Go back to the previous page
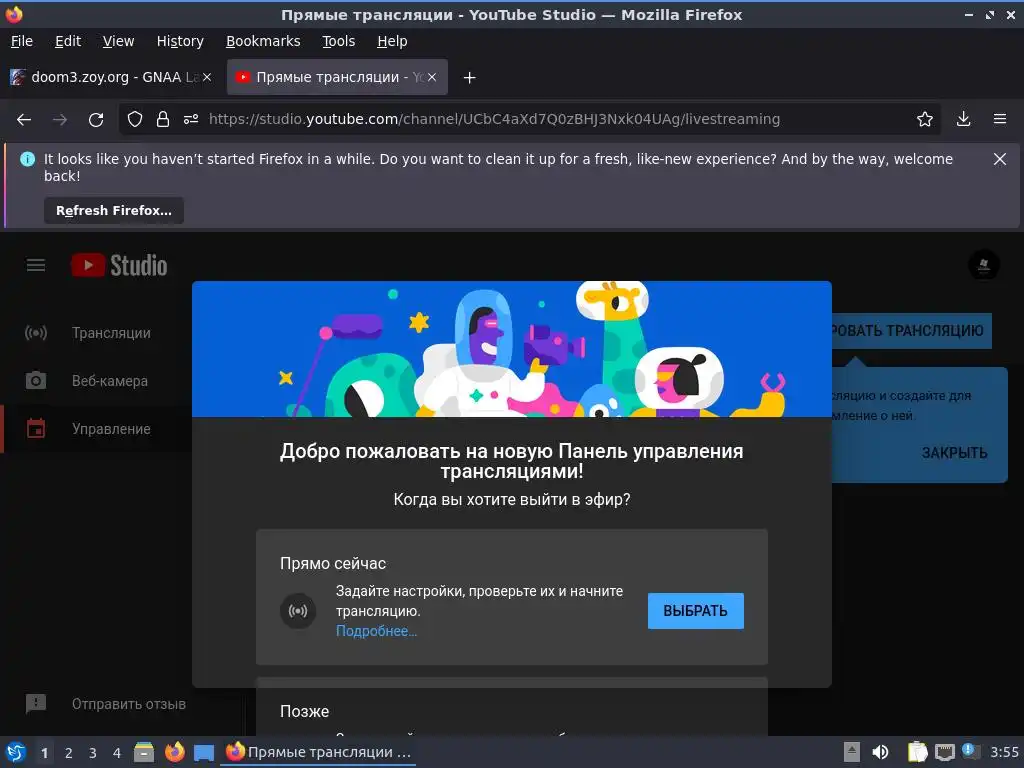This screenshot has height=768, width=1024. click(x=24, y=120)
